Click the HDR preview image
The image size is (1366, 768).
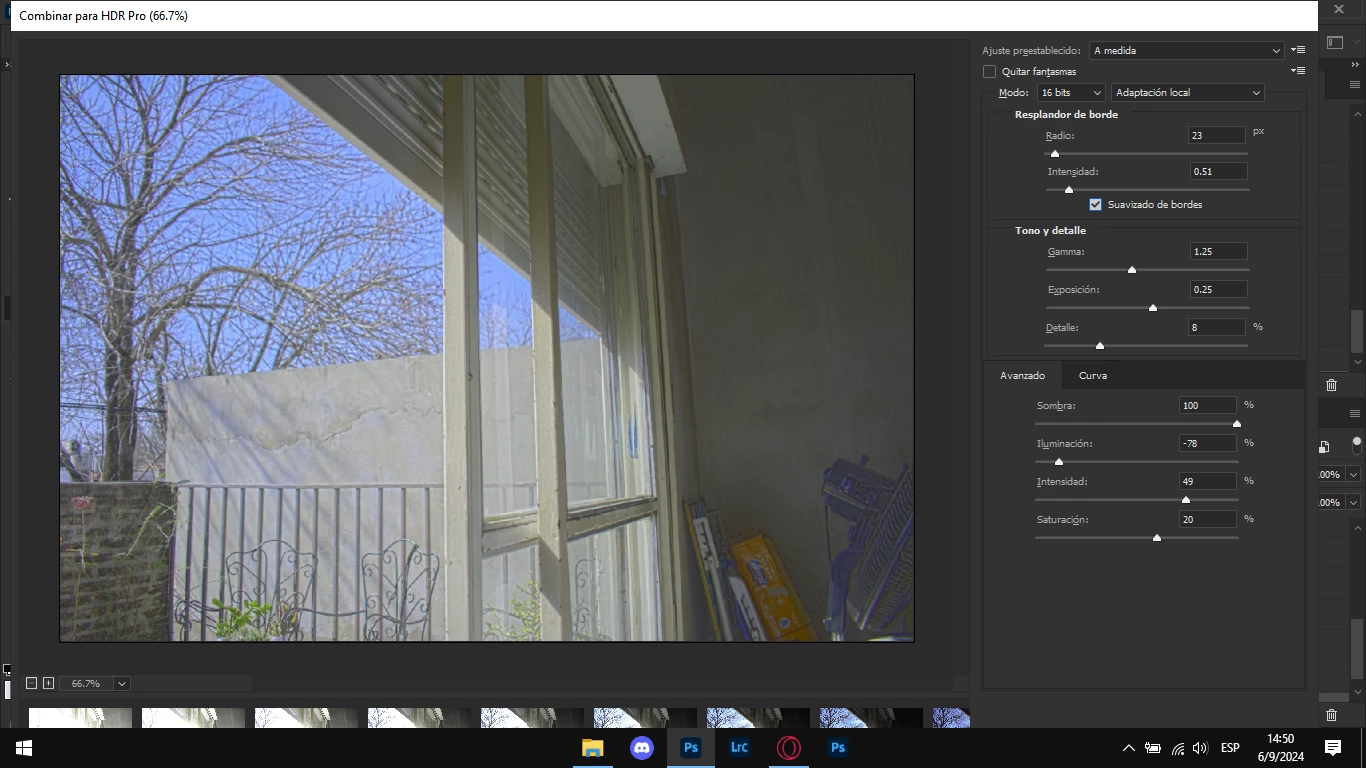tap(487, 358)
